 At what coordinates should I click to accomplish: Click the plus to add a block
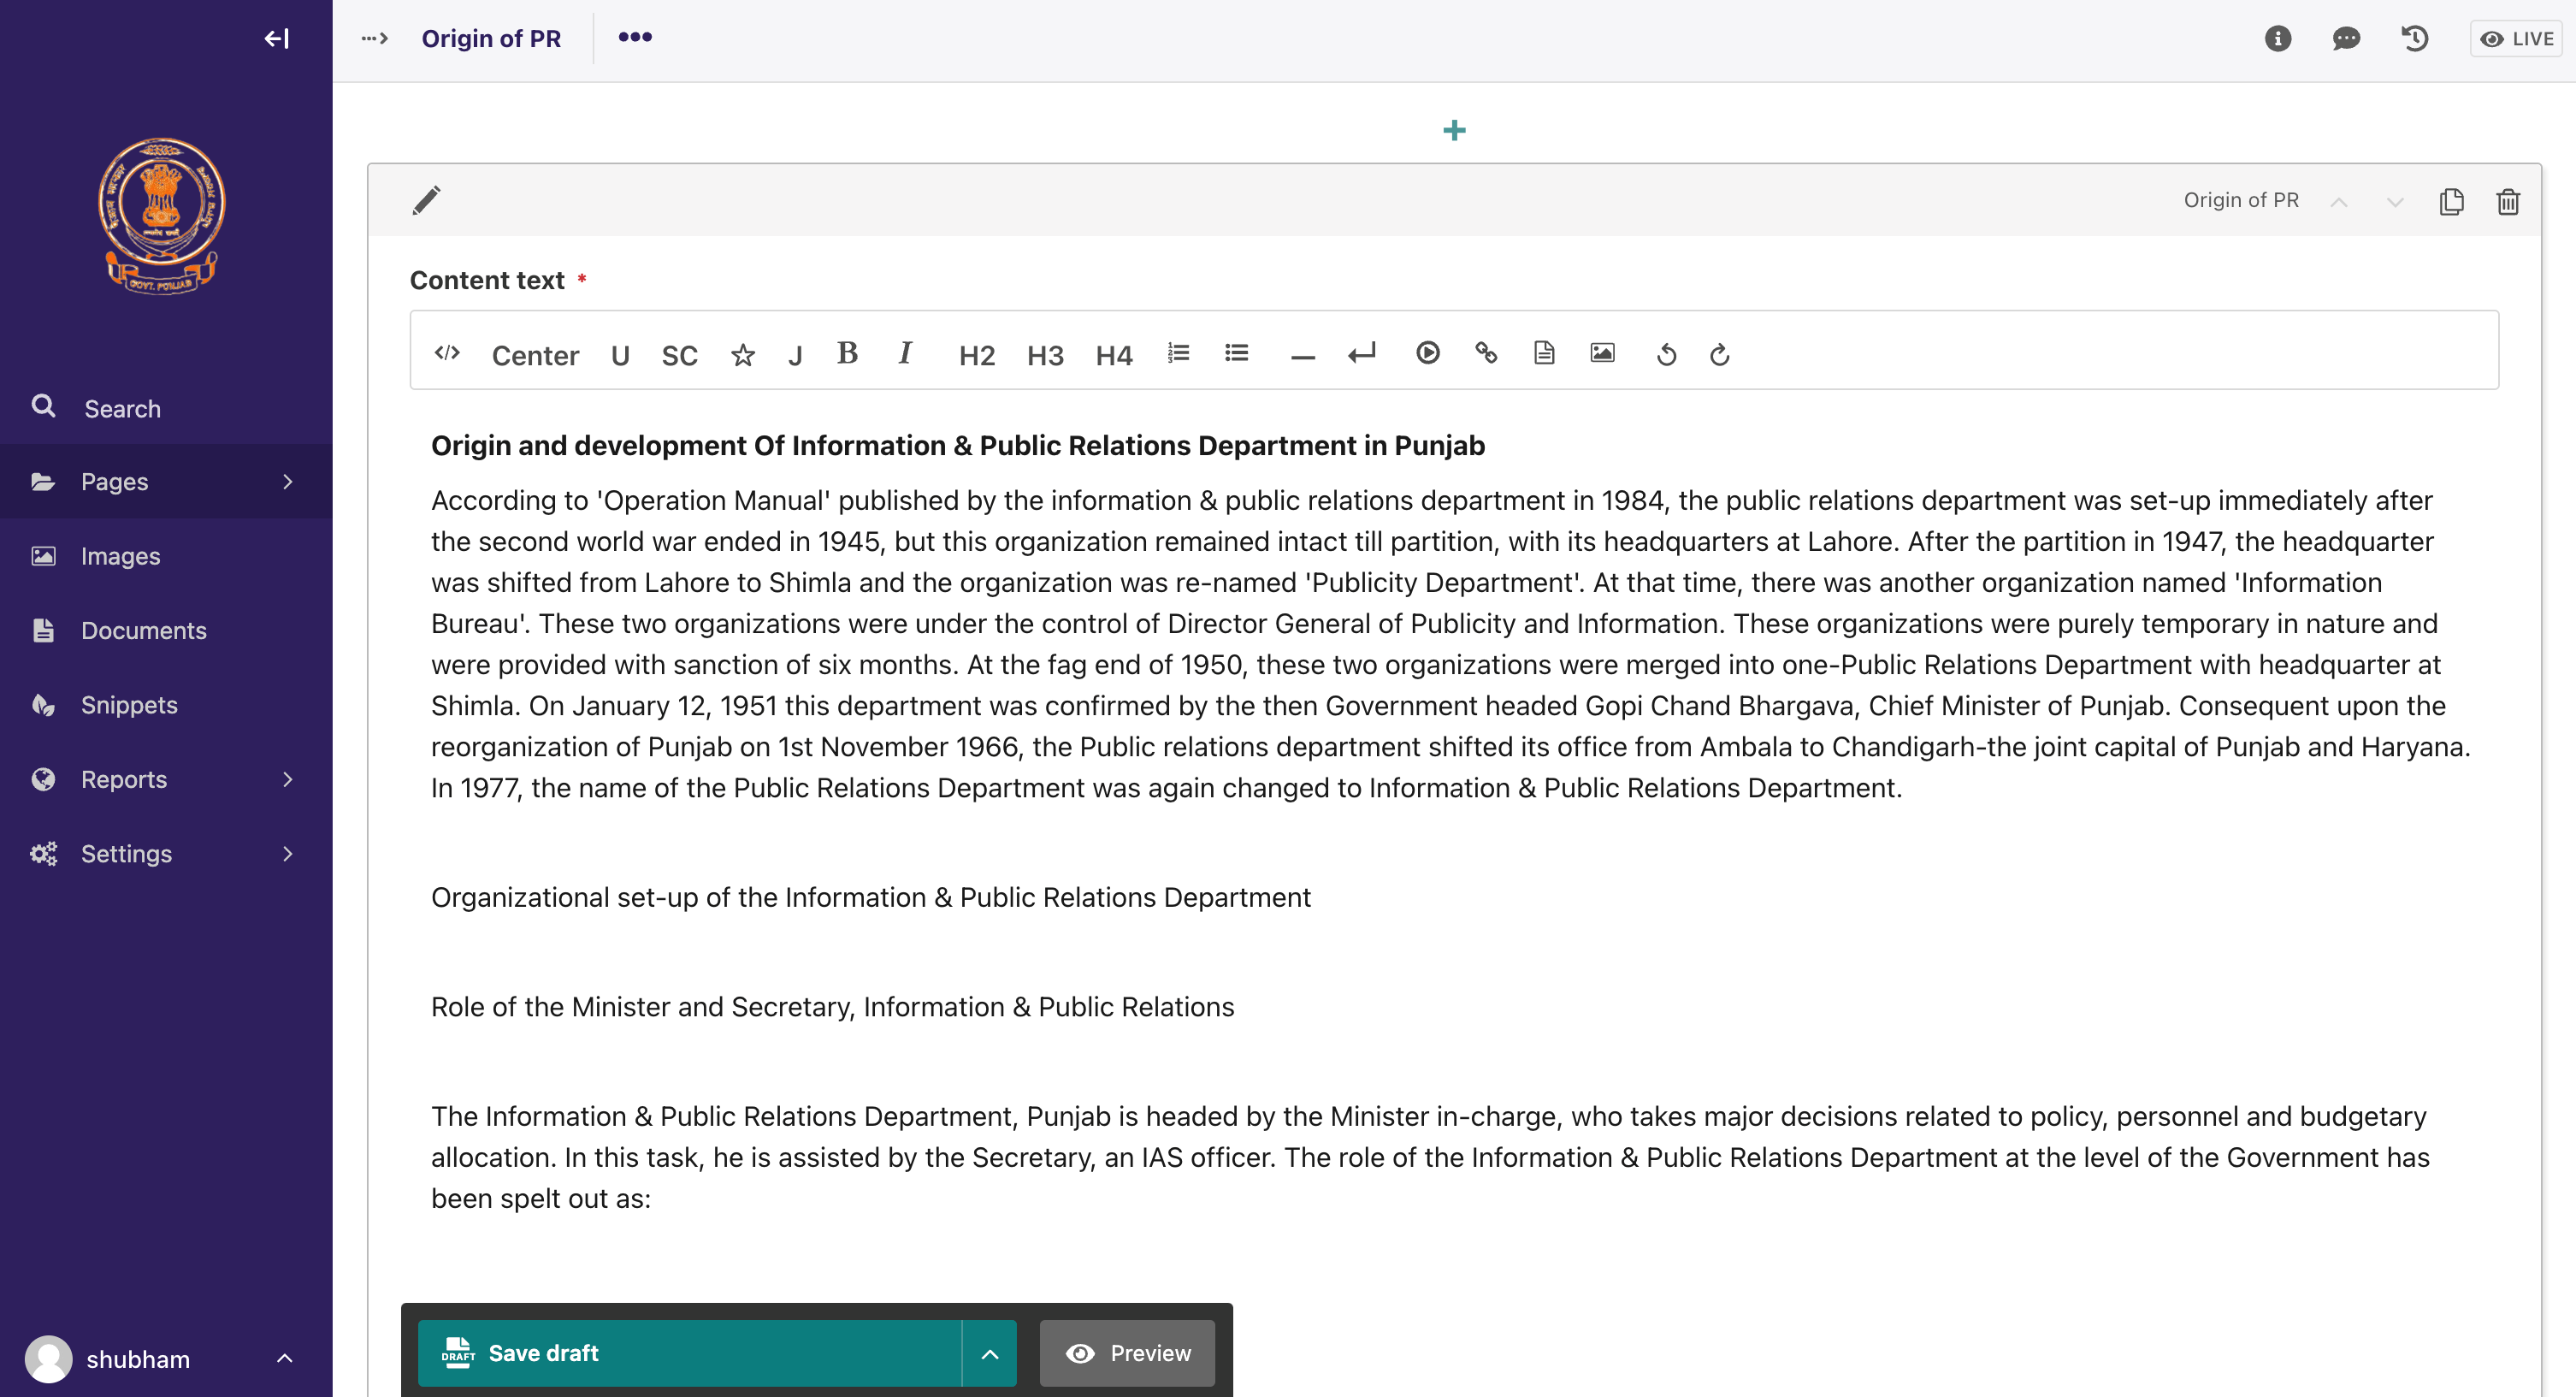(1454, 130)
